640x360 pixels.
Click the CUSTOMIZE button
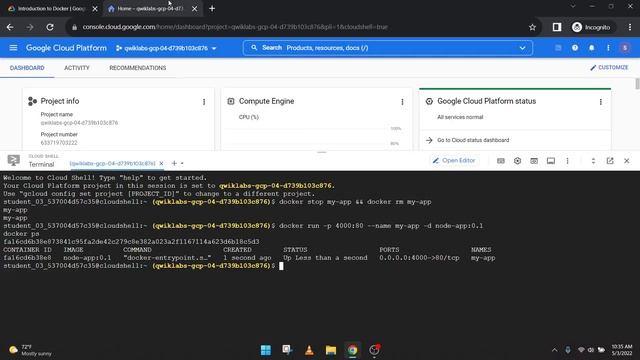click(x=609, y=67)
